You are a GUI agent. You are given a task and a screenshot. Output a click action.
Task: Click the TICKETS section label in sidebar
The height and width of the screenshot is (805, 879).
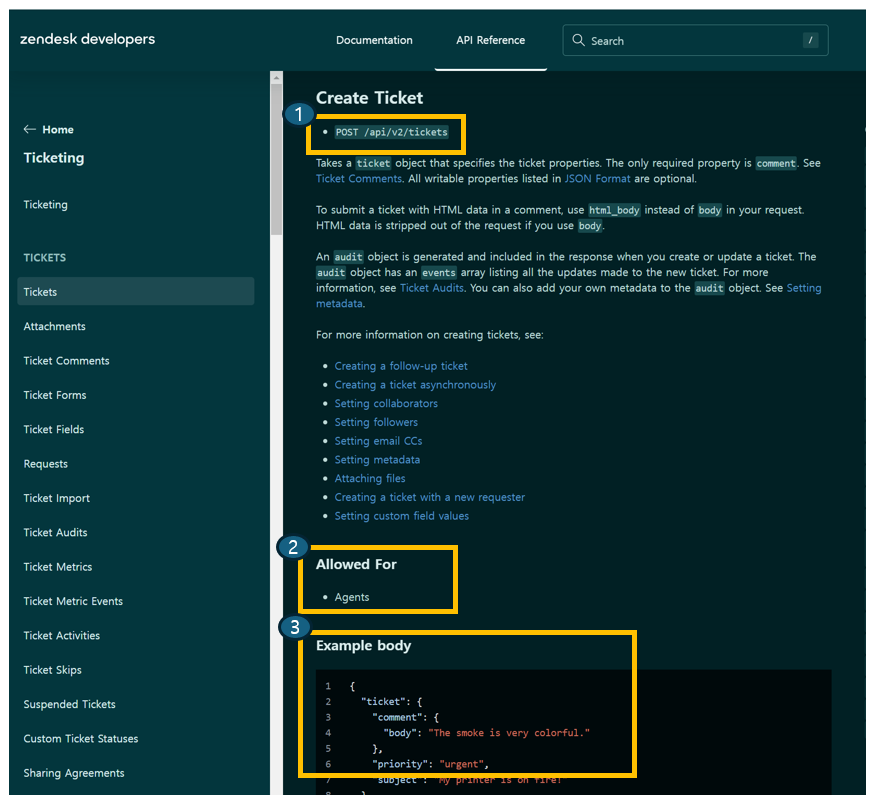coord(44,258)
